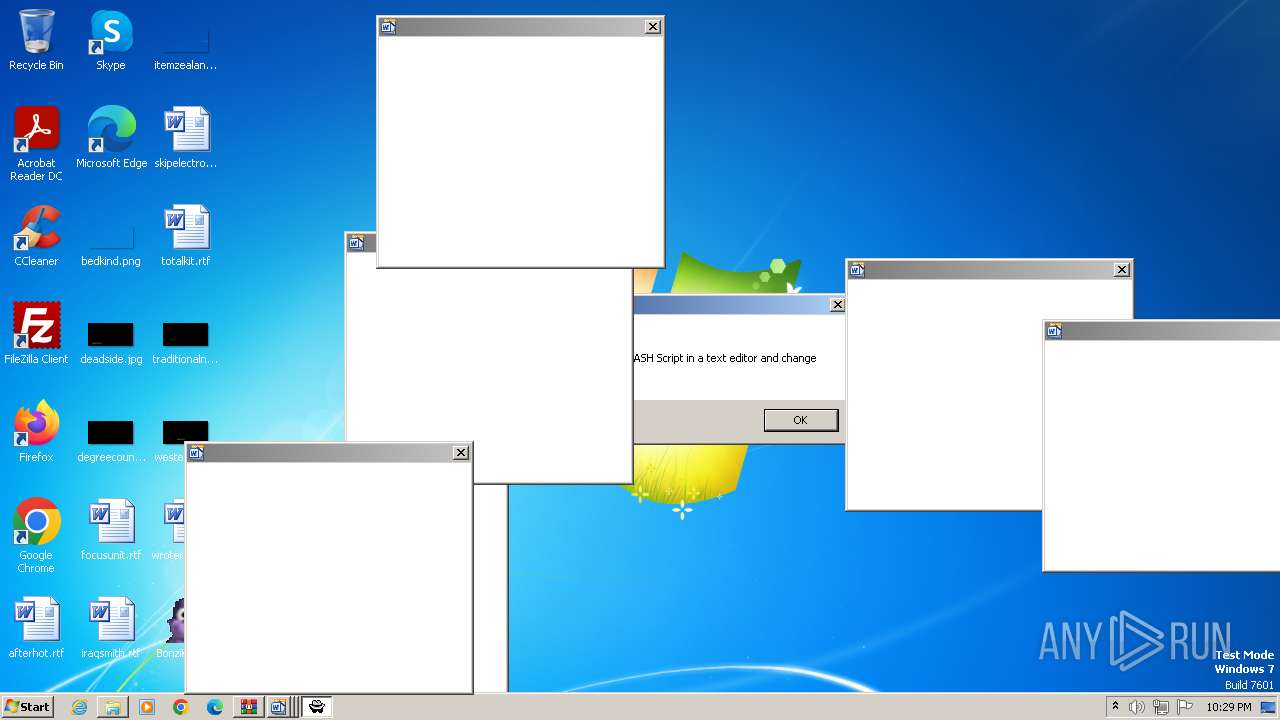Screen dimensions: 1280x720
Task: Select the afterhot.rtf document
Action: [36, 628]
